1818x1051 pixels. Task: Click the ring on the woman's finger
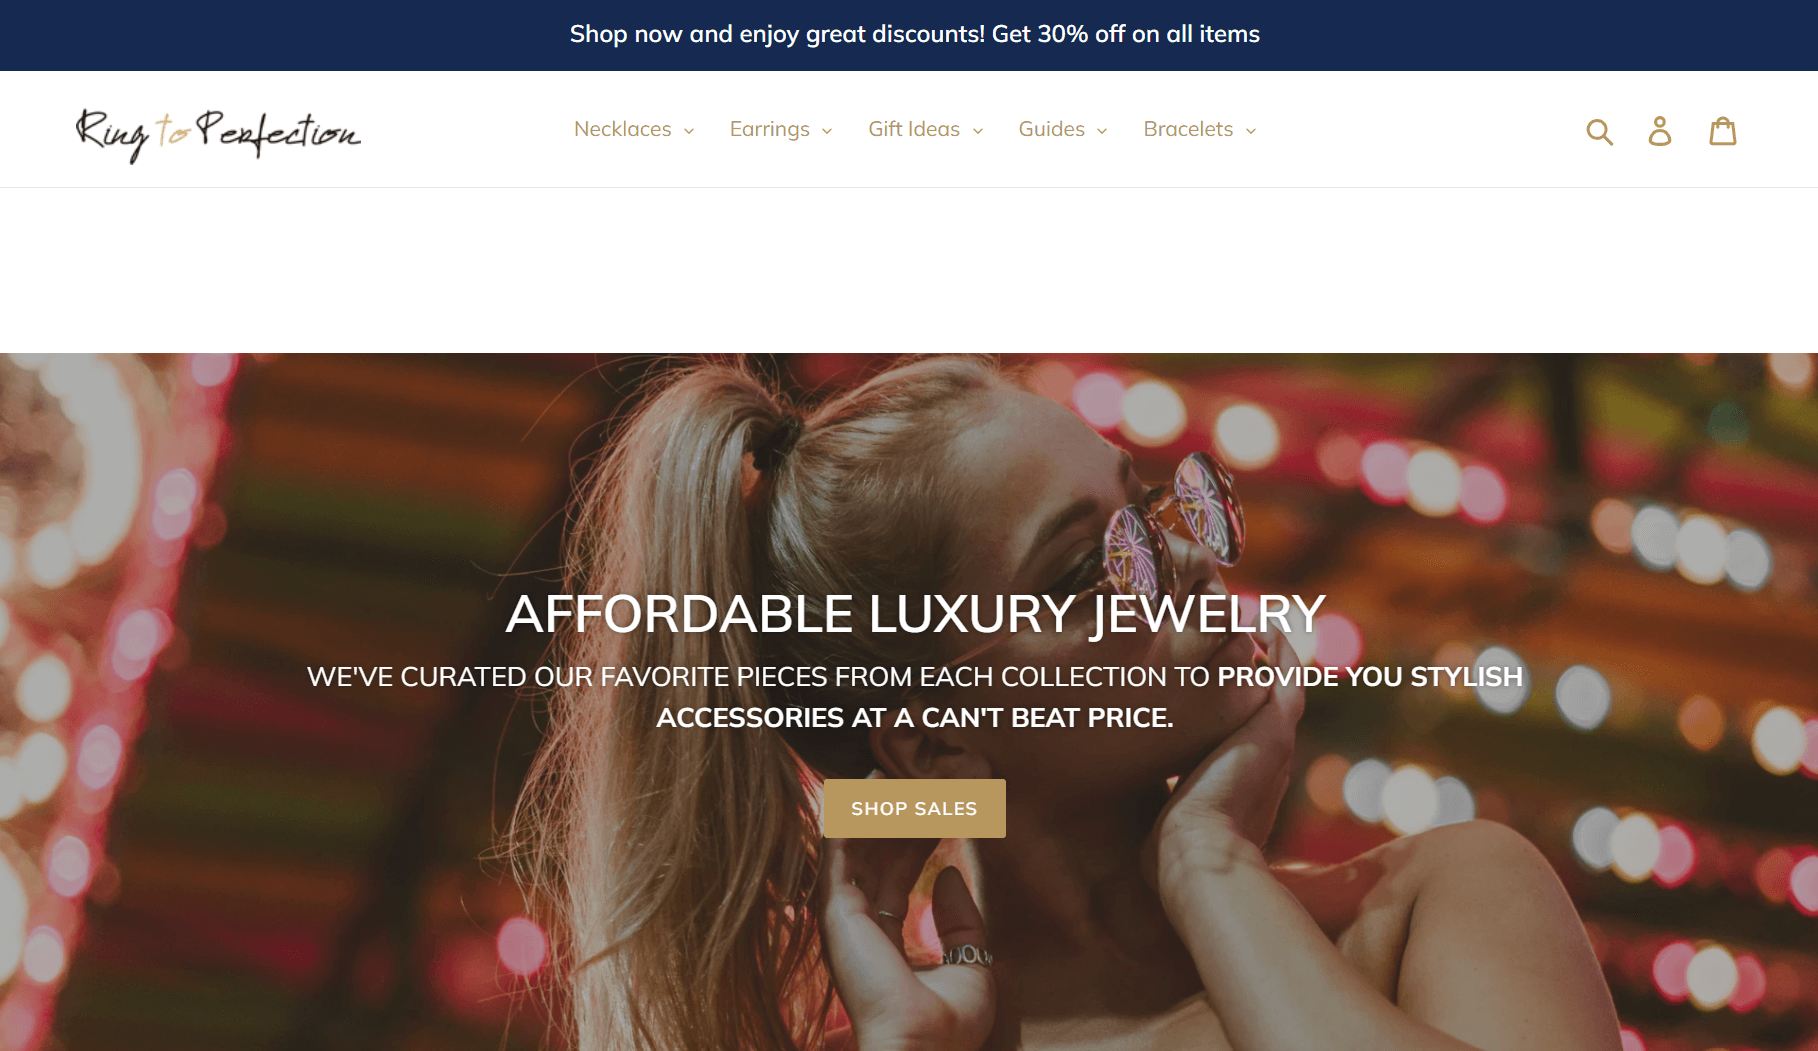point(966,955)
